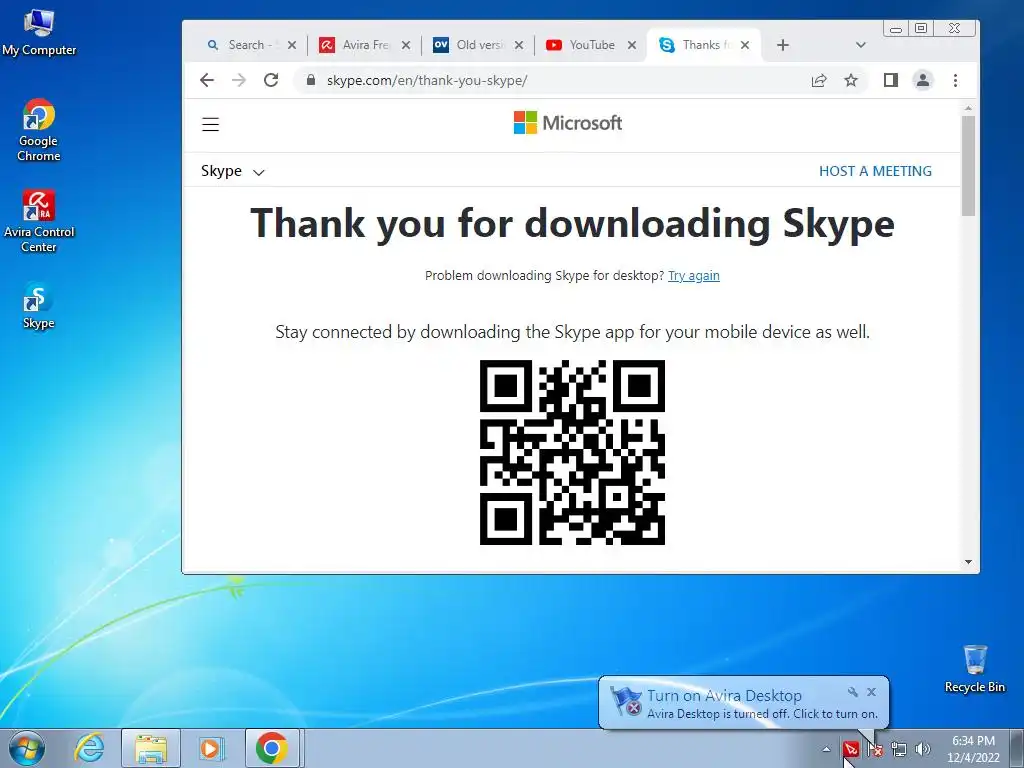Open the Chrome profile avatar
This screenshot has height=768, width=1024.
point(923,80)
